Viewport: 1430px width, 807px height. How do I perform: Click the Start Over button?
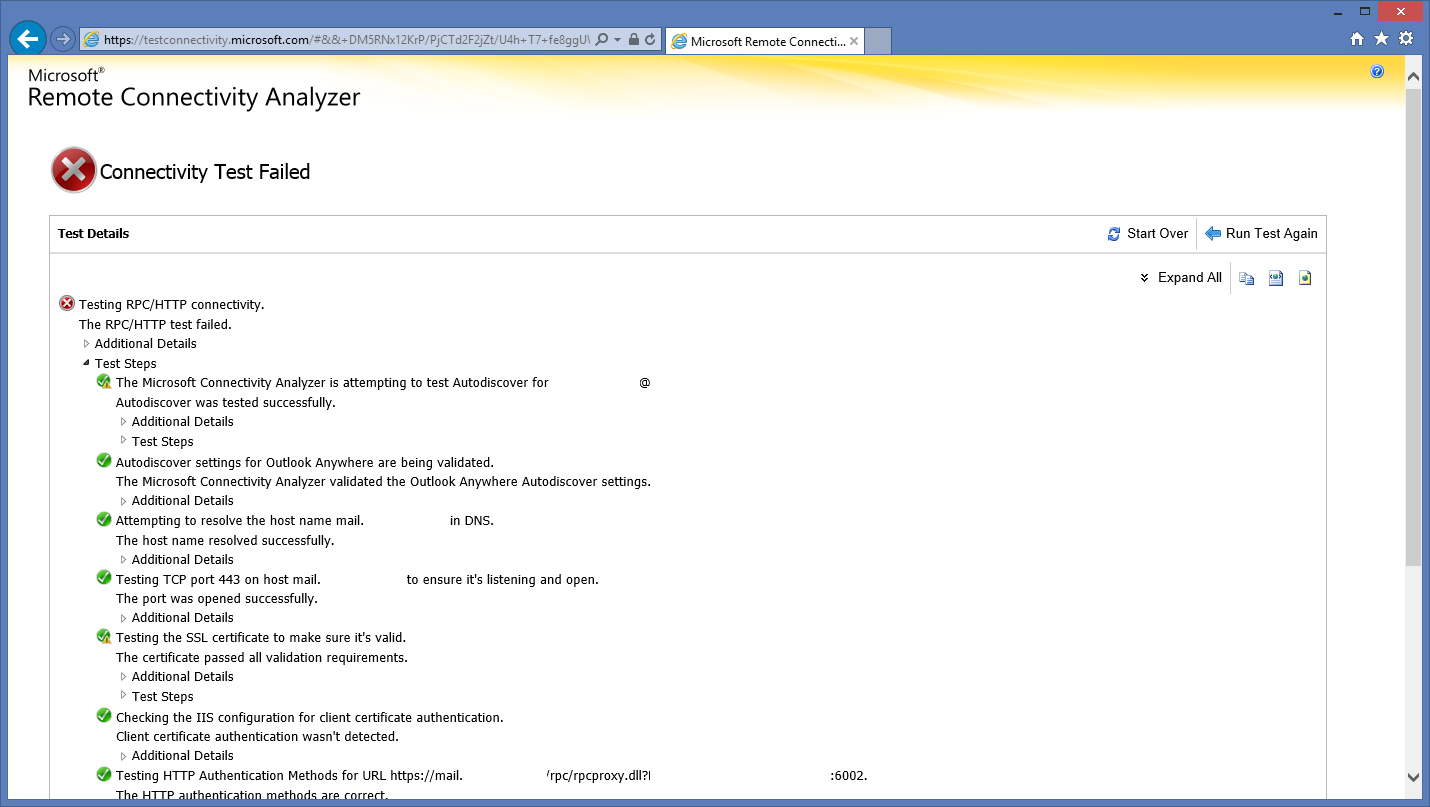point(1148,234)
